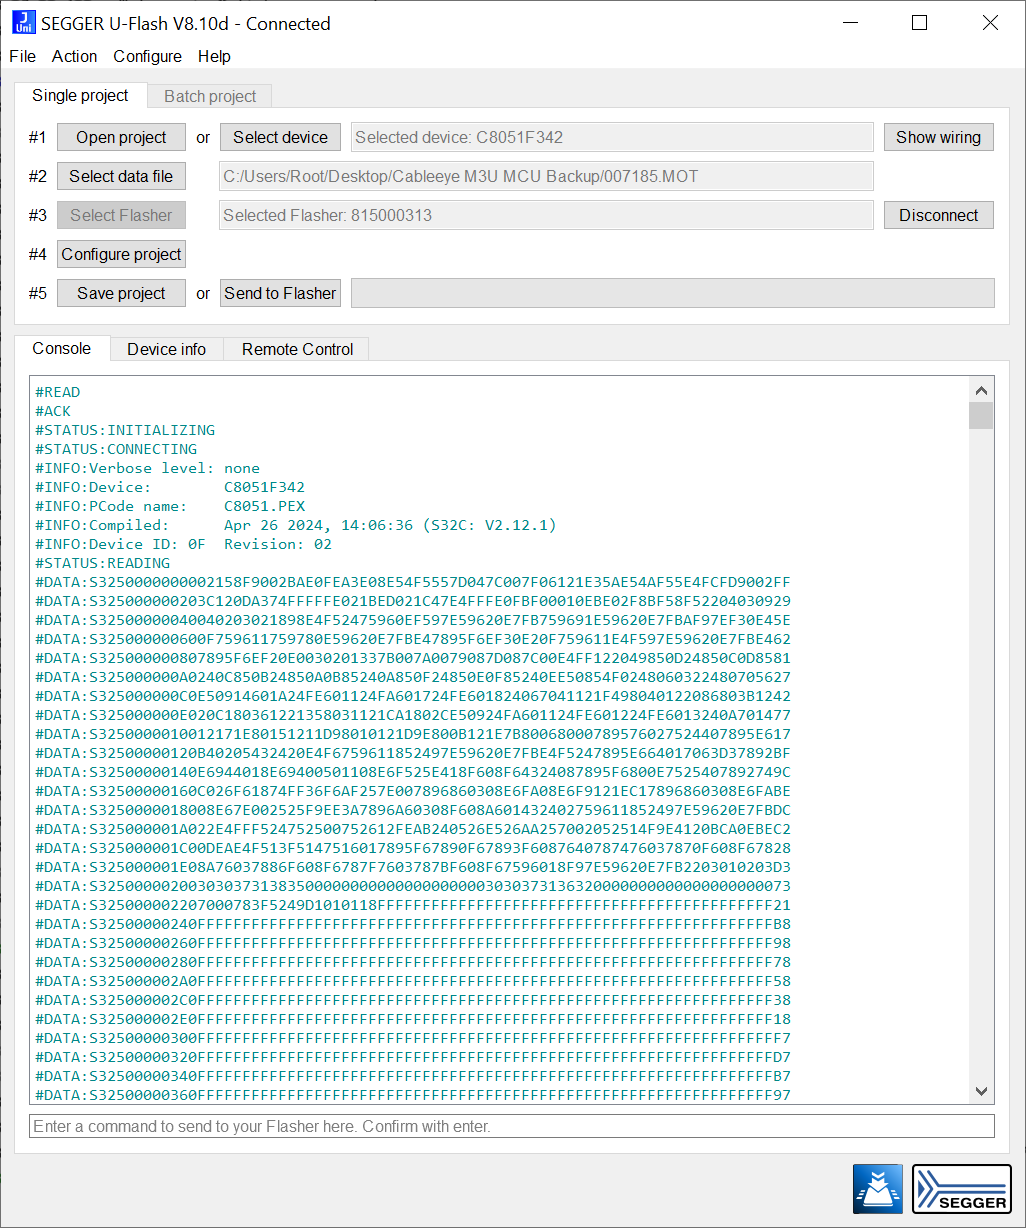The width and height of the screenshot is (1026, 1228).
Task: Select the Console tab
Action: pyautogui.click(x=62, y=349)
